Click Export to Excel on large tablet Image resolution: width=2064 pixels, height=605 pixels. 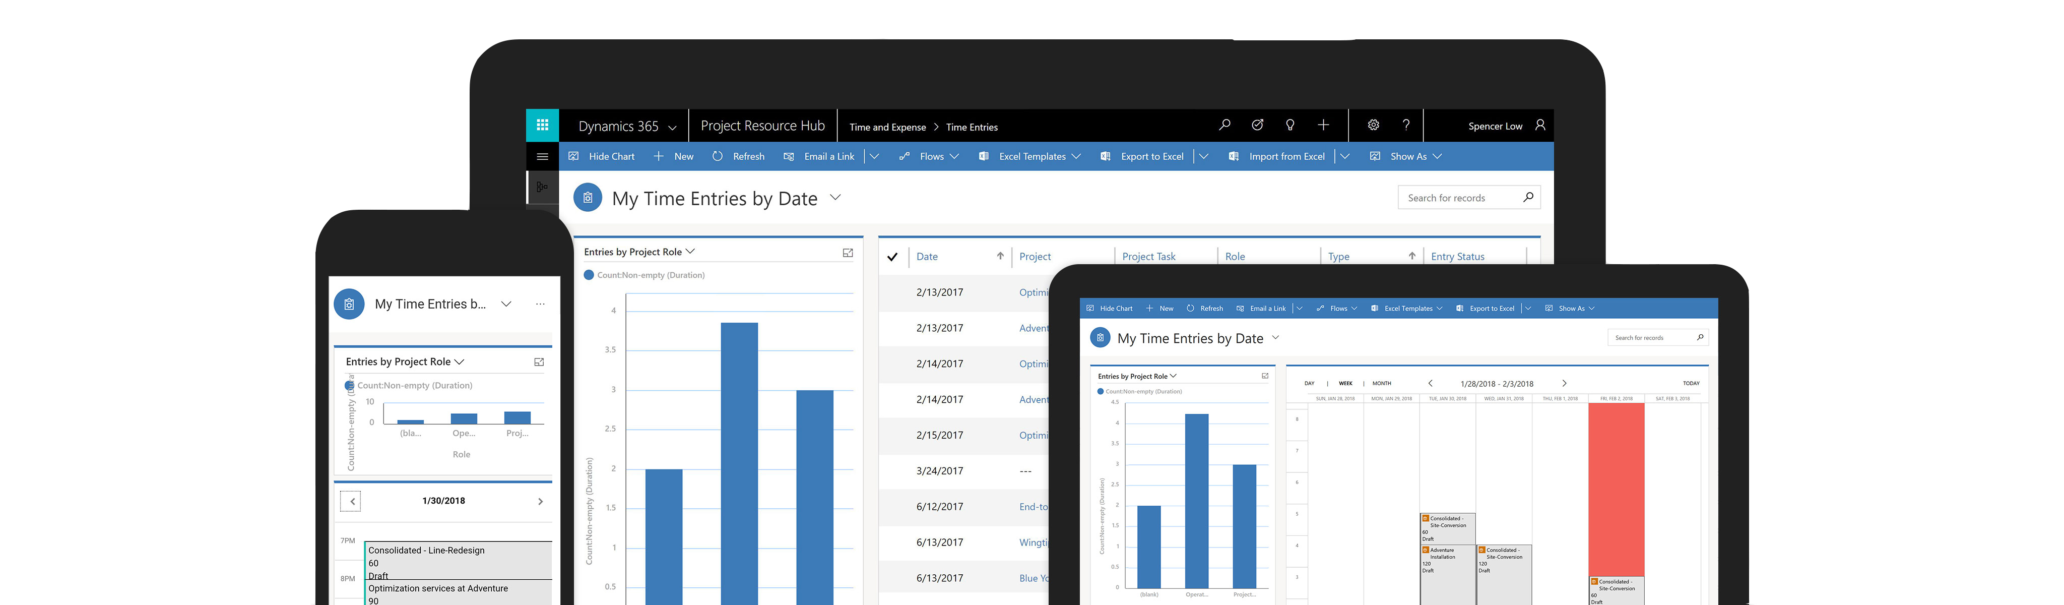pos(1142,156)
